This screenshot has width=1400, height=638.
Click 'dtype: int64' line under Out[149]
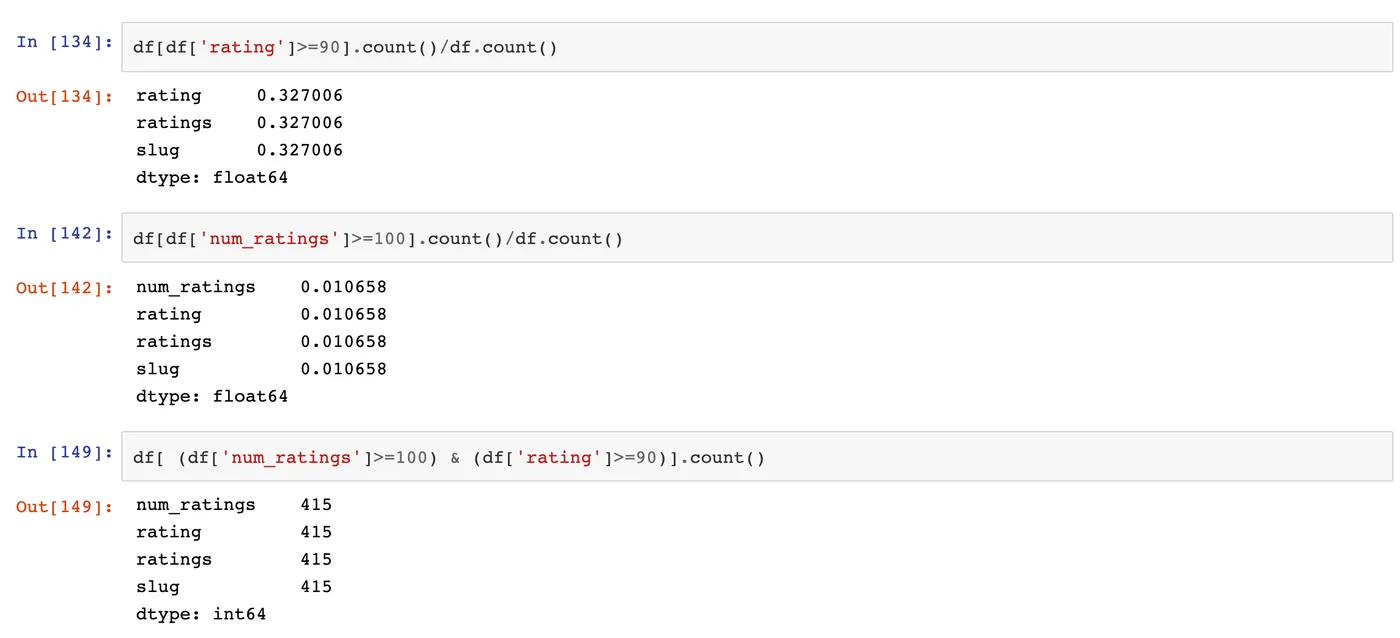(201, 614)
